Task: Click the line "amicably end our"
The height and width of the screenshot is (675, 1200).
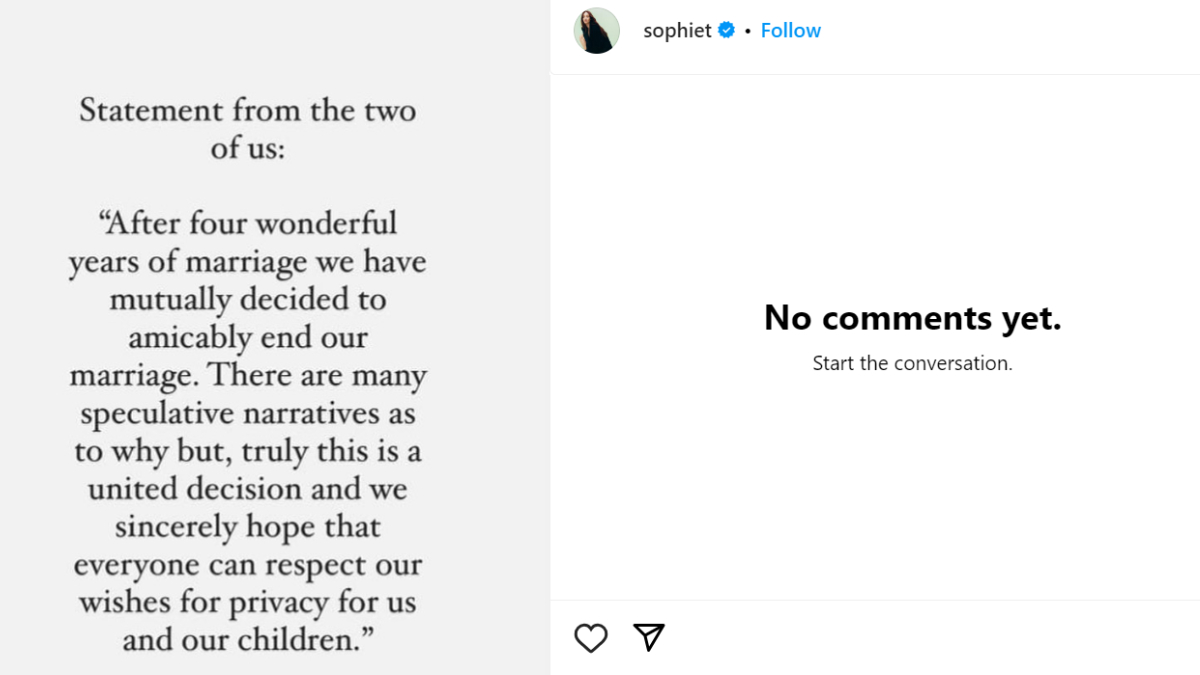Action: (x=247, y=337)
